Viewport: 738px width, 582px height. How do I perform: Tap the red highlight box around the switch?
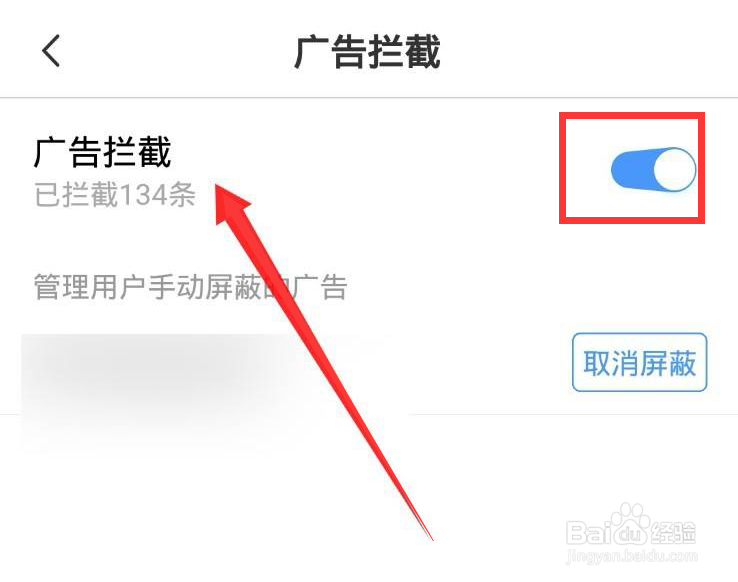(632, 168)
